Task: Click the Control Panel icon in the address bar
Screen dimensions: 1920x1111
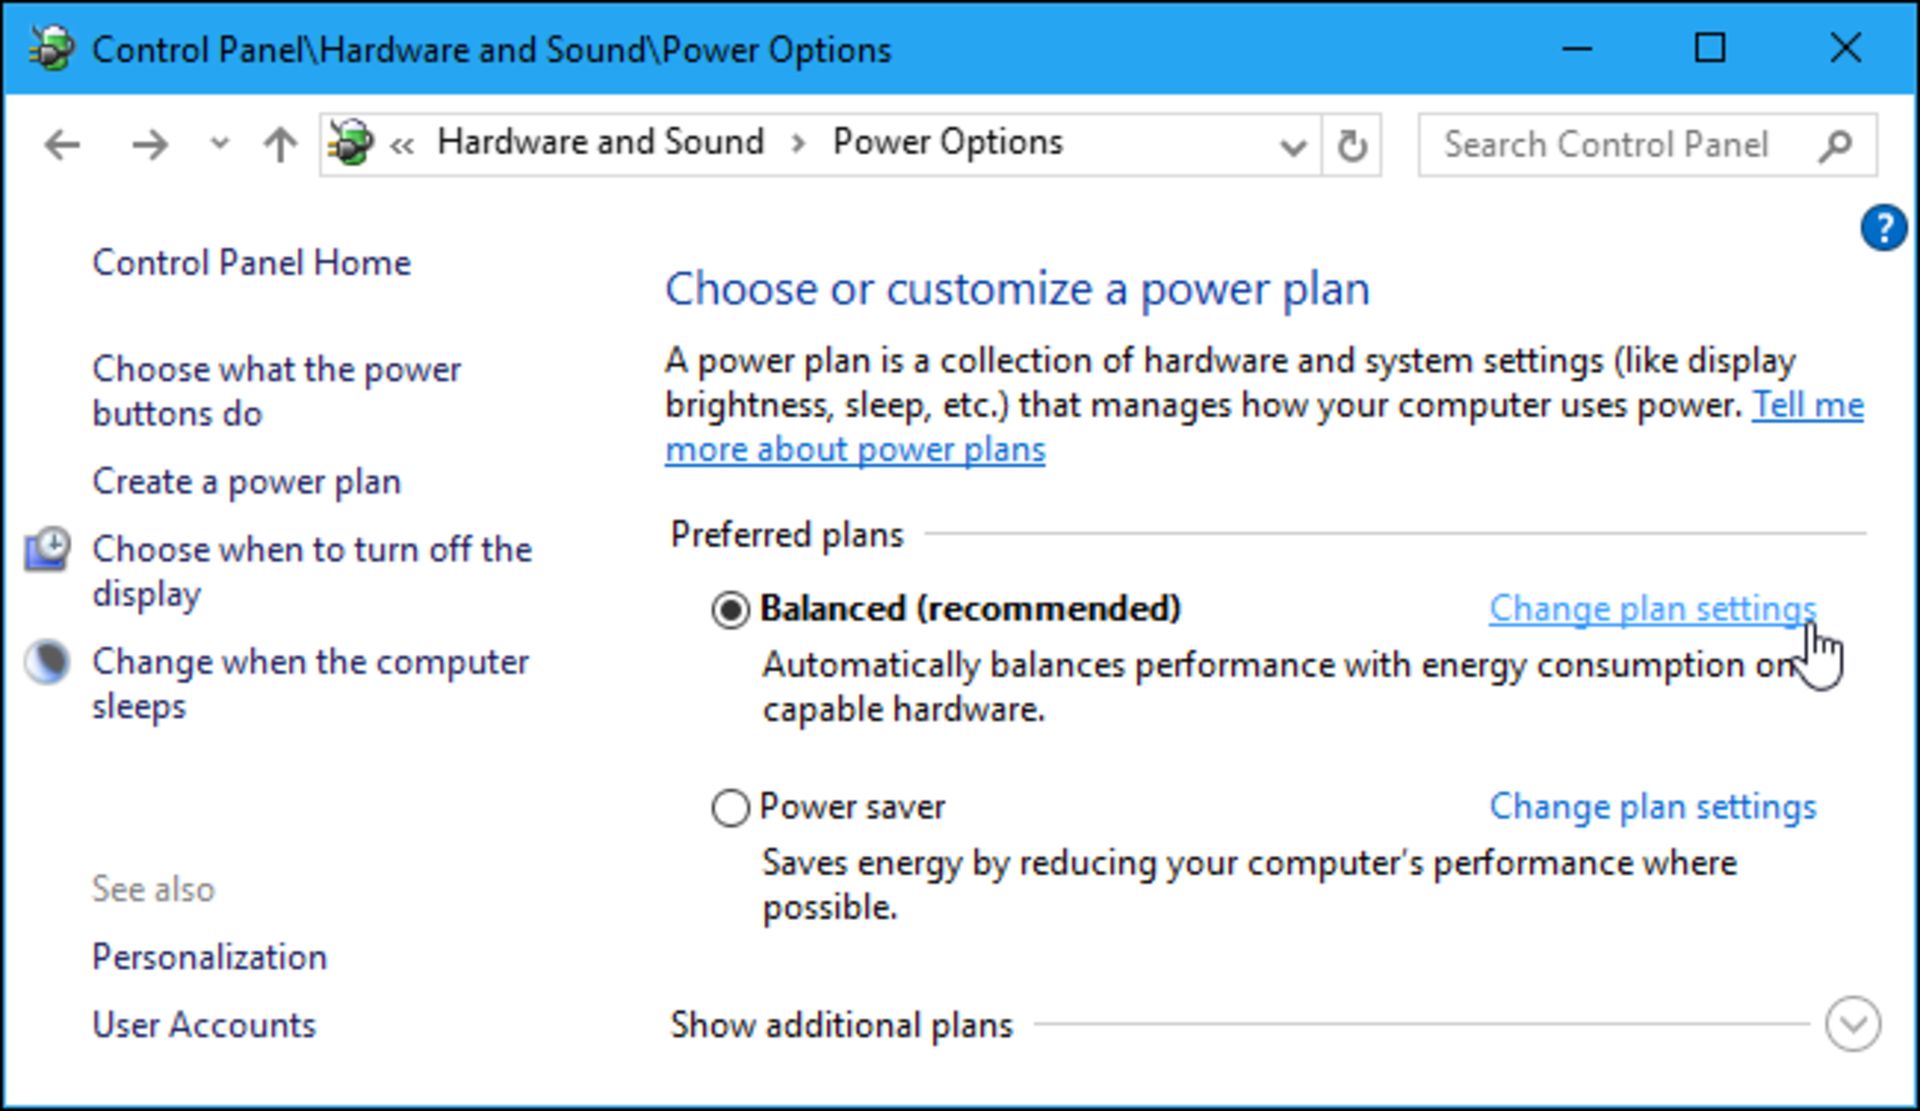Action: 349,141
